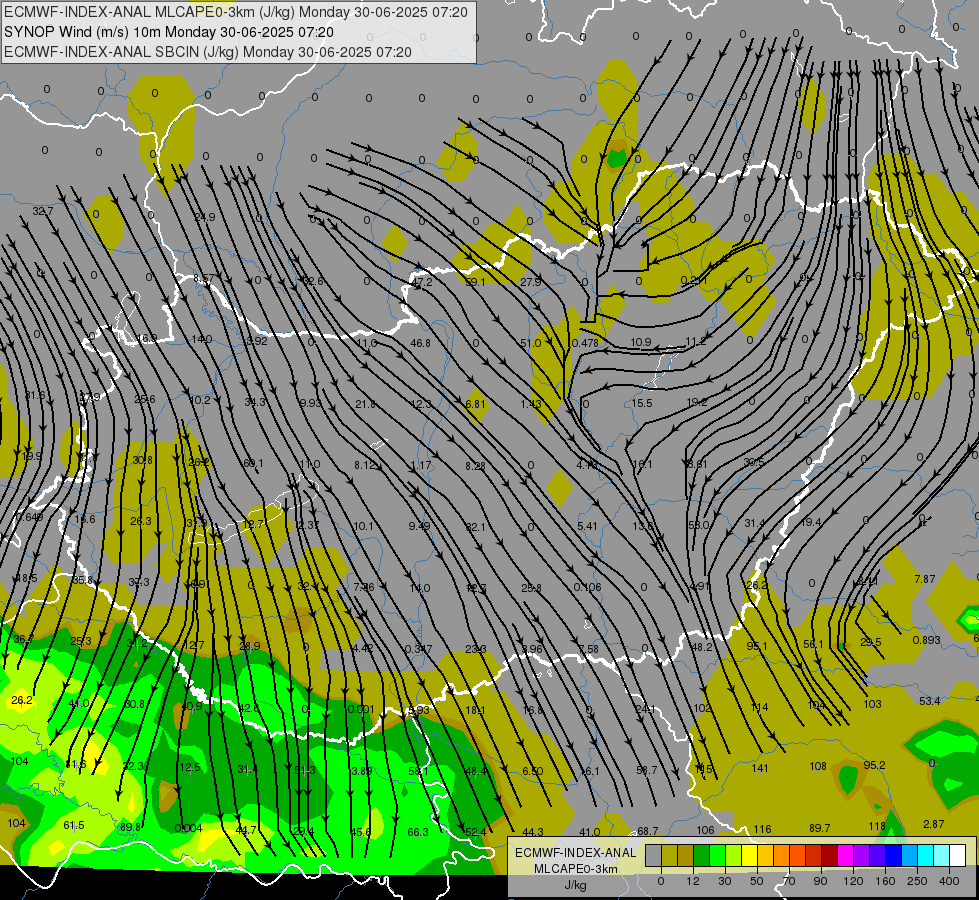The width and height of the screenshot is (979, 900).
Task: Click the map value 0.478
Action: tap(585, 342)
